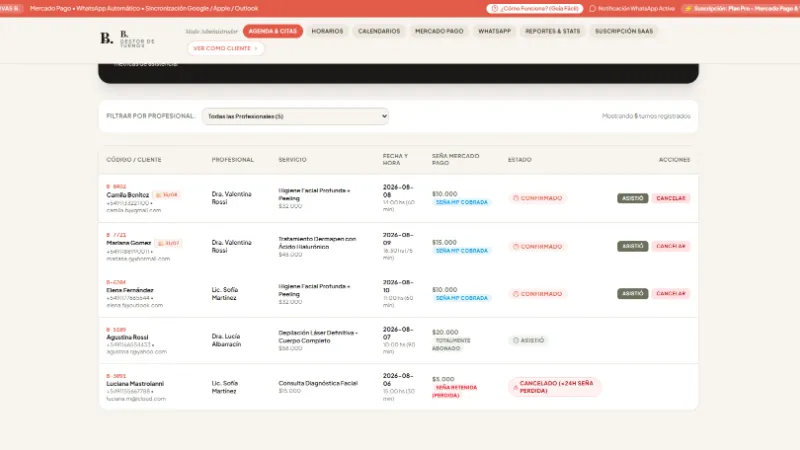The image size is (800, 450).
Task: Click Seña Mercado Pago column header
Action: (456, 159)
